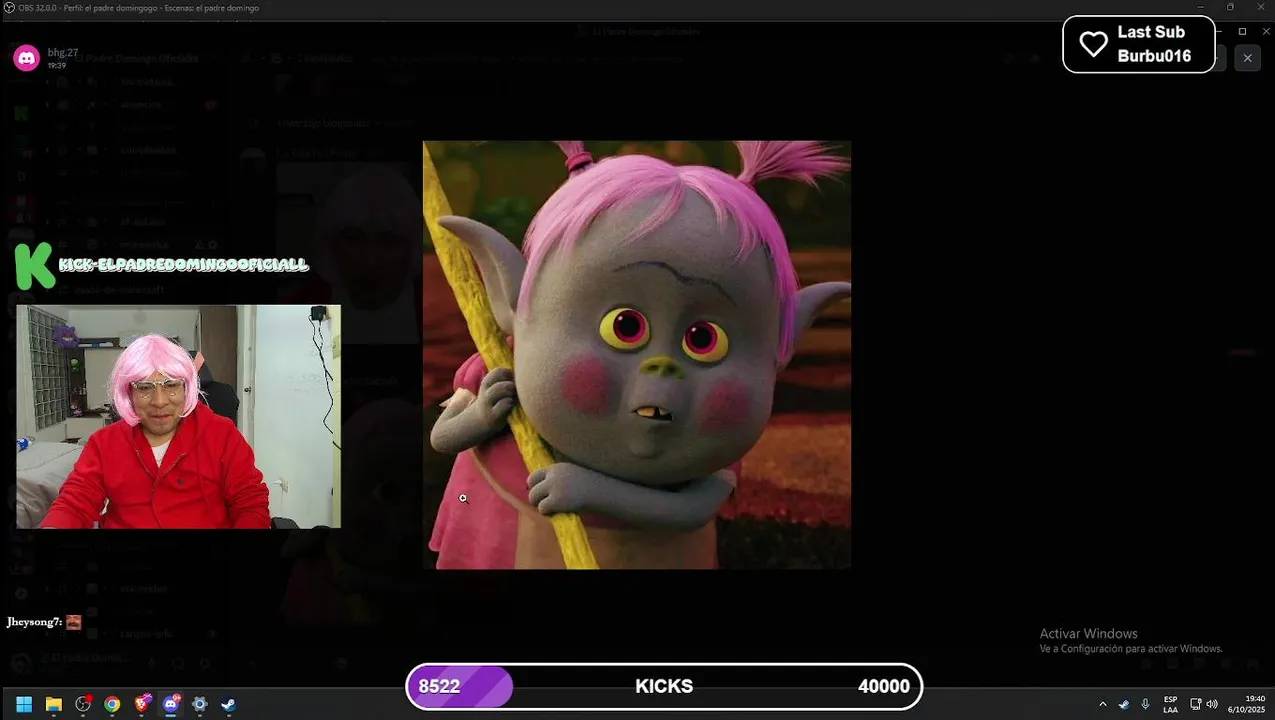Click the bhg.27 username label
Image resolution: width=1275 pixels, height=720 pixels.
tap(63, 52)
